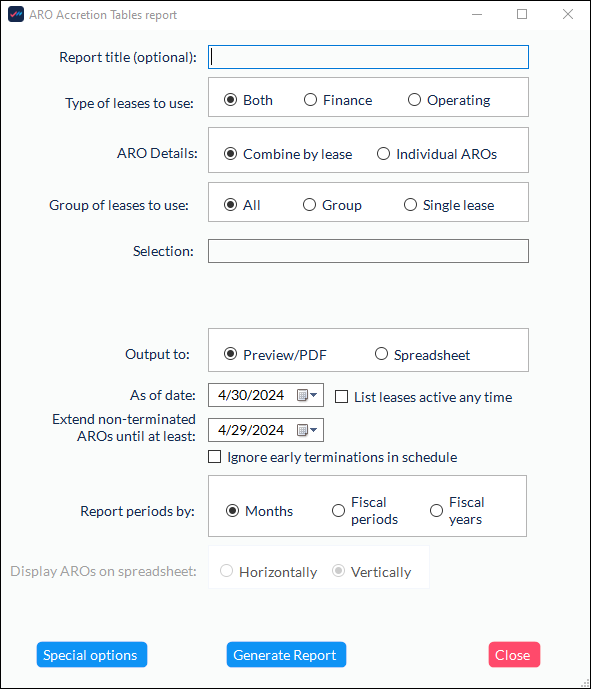The width and height of the screenshot is (591, 689).
Task: Click the red Close button
Action: [514, 655]
